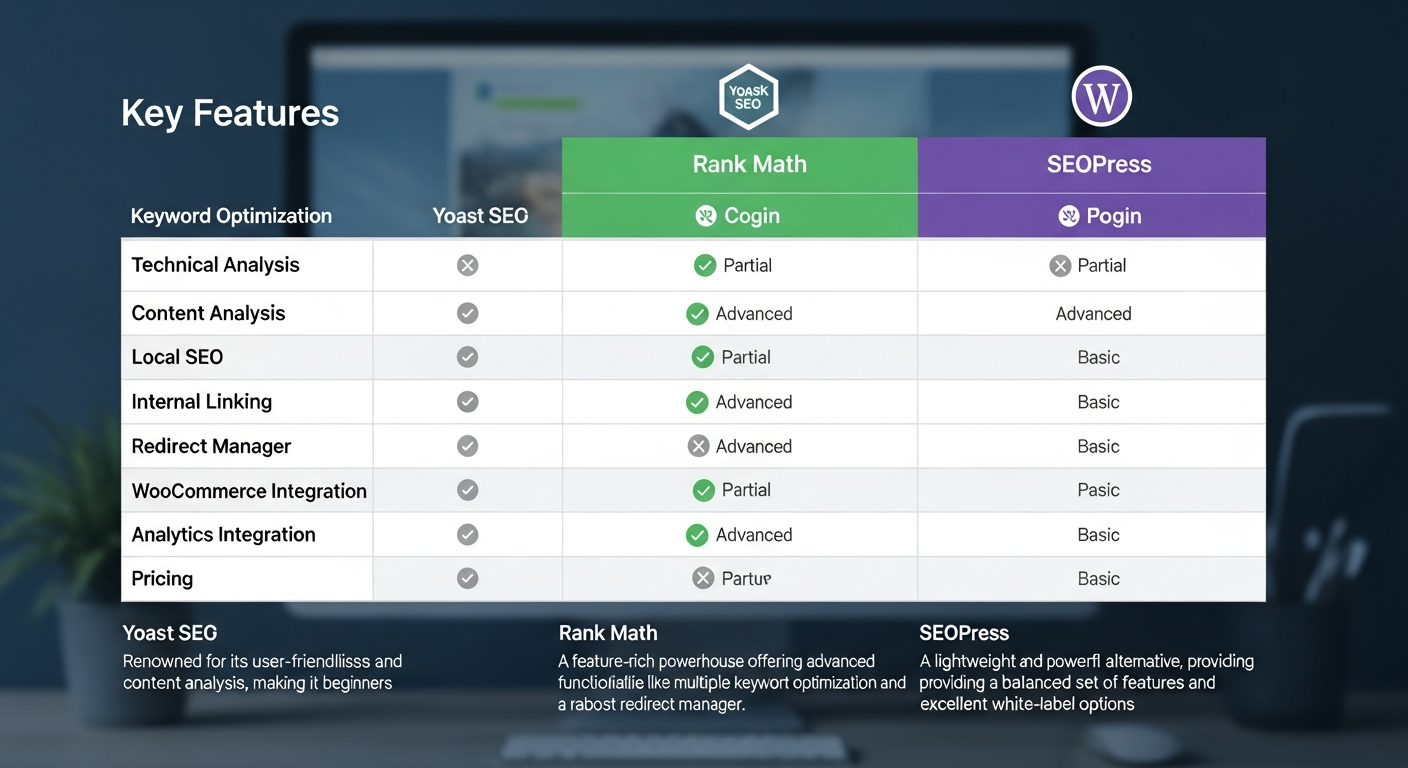Screen dimensions: 1408x768
Task: Click Advanced text in Rank Math Redirect Manager
Action: tap(754, 446)
